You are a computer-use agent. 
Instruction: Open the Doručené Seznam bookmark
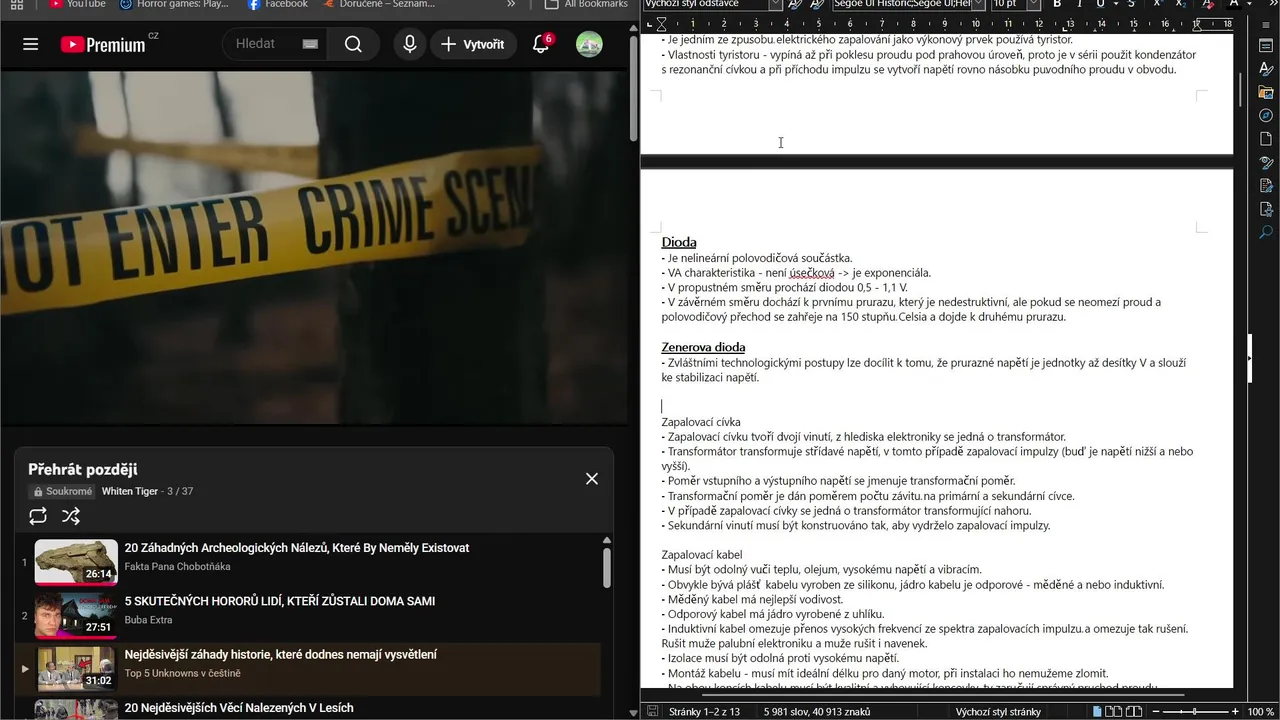379,4
